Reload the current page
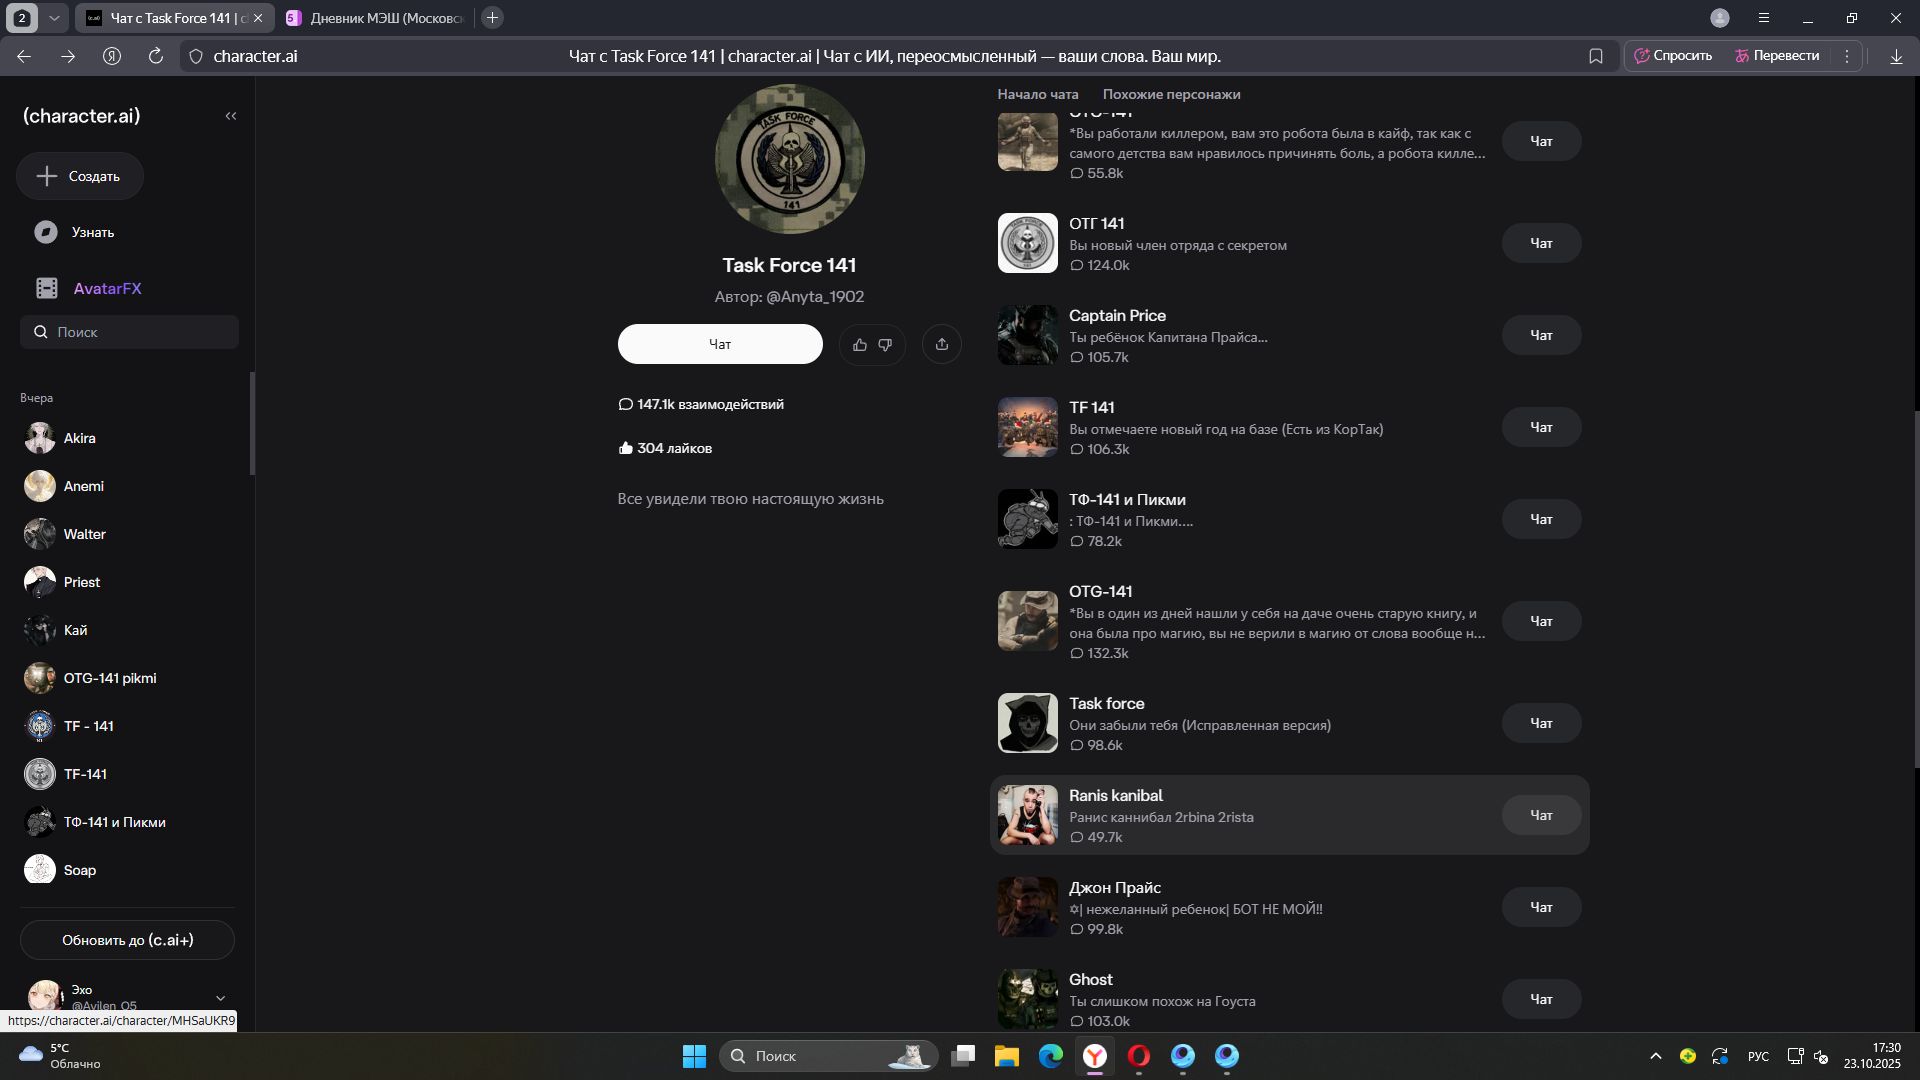Viewport: 1920px width, 1080px height. pos(156,56)
